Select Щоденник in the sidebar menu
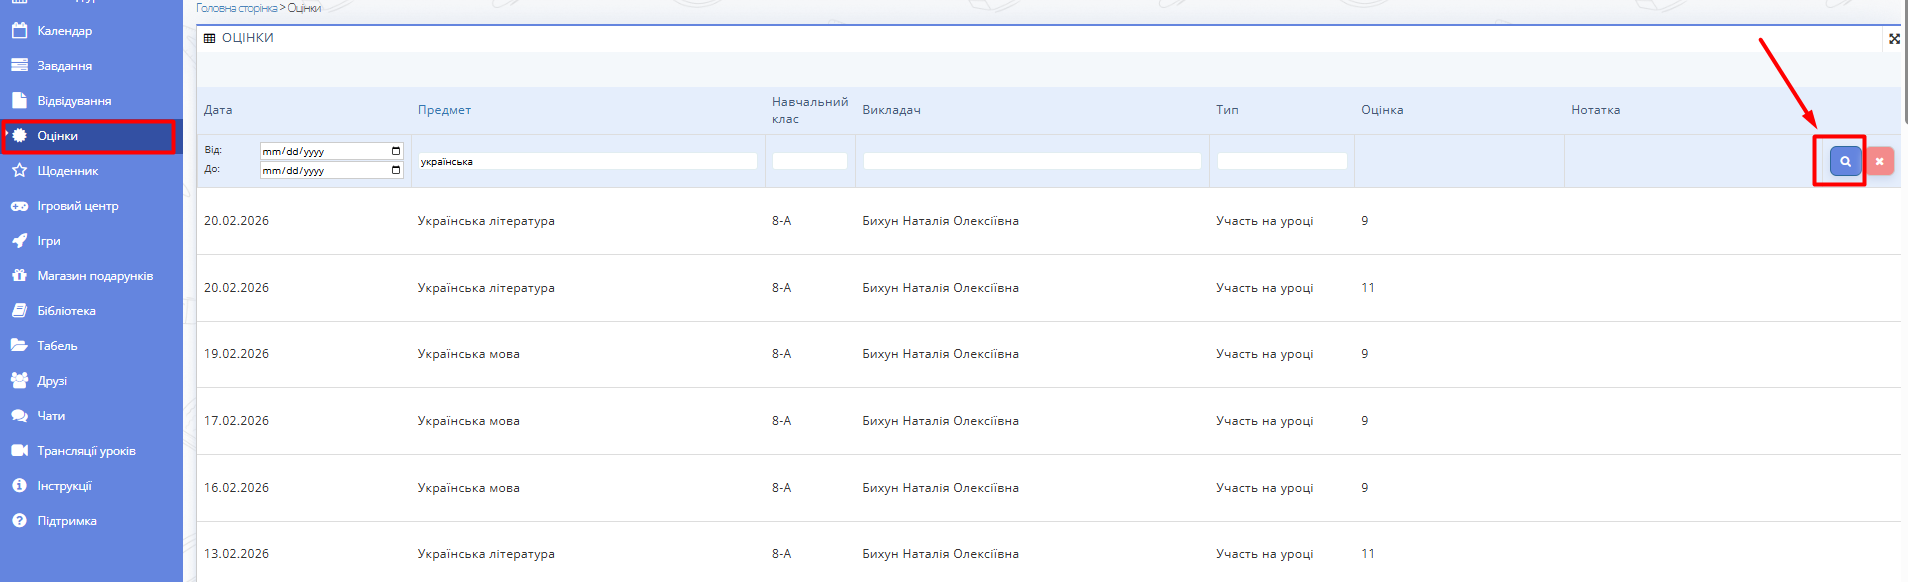The height and width of the screenshot is (582, 1908). [67, 171]
